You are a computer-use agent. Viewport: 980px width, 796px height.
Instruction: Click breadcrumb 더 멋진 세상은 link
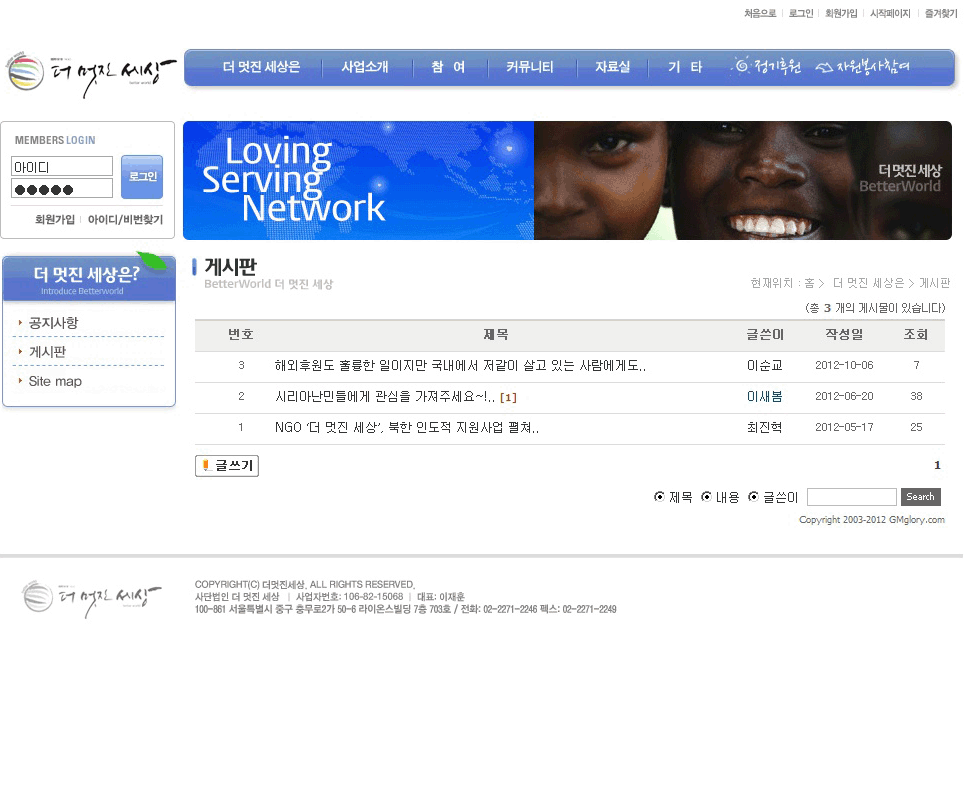[868, 283]
